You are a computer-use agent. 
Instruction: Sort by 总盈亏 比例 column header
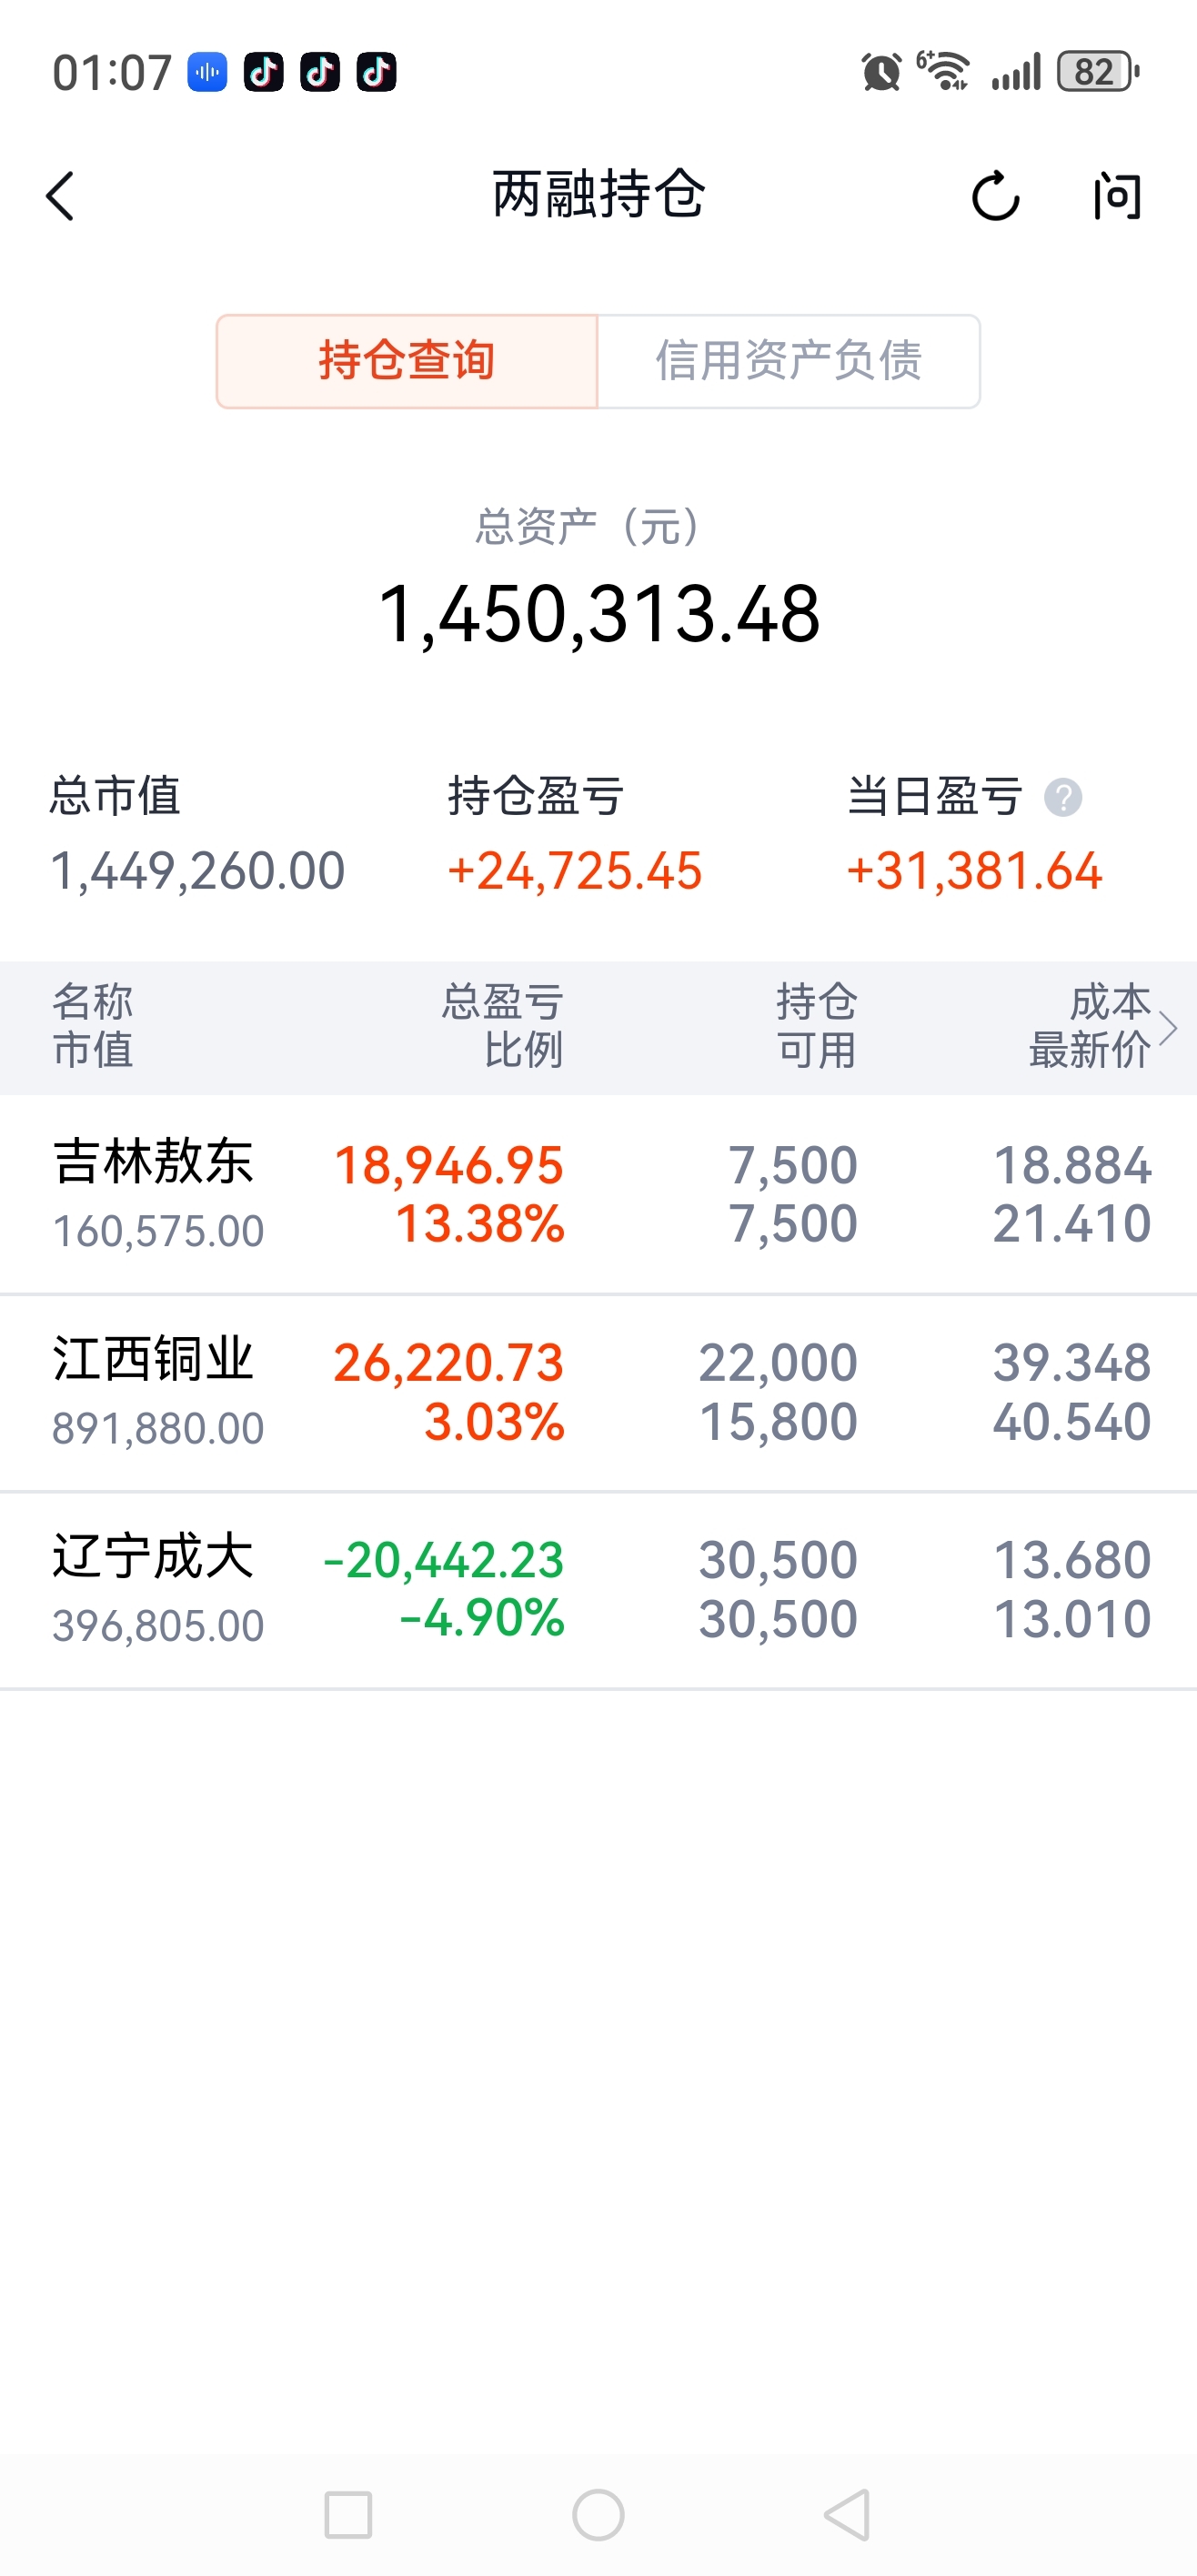[503, 1026]
